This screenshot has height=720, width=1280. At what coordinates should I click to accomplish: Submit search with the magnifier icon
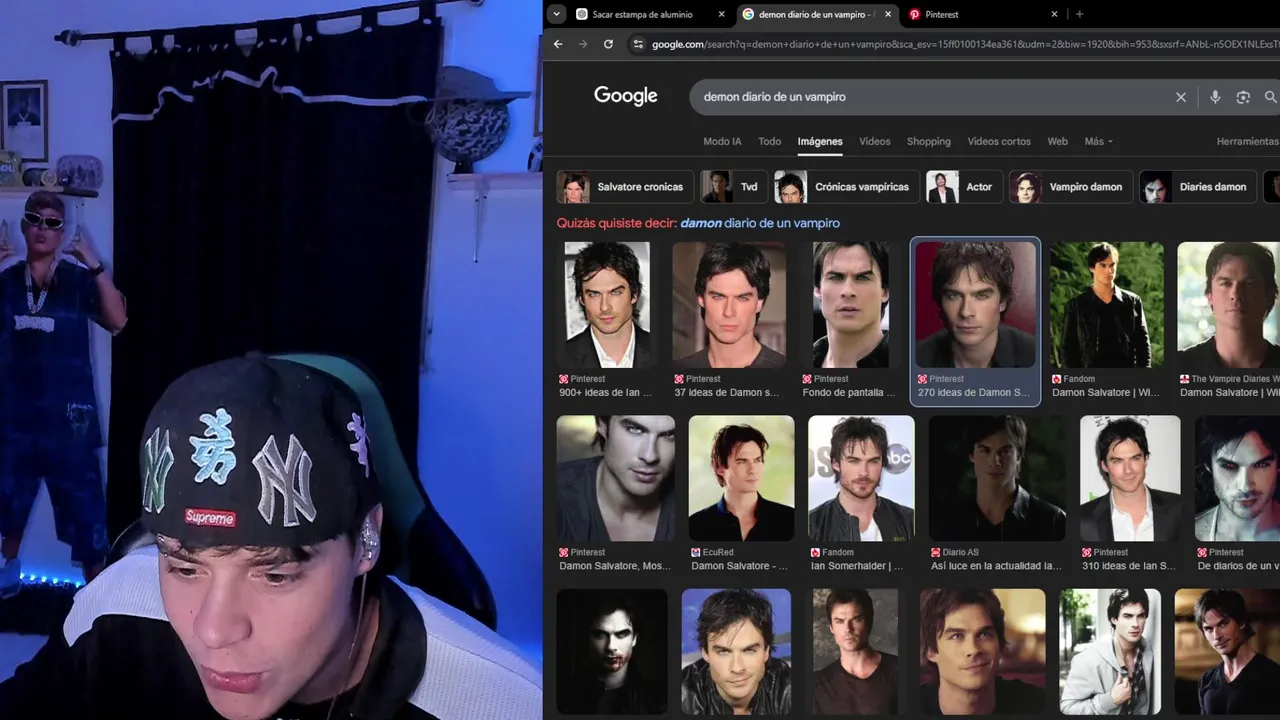(x=1270, y=97)
